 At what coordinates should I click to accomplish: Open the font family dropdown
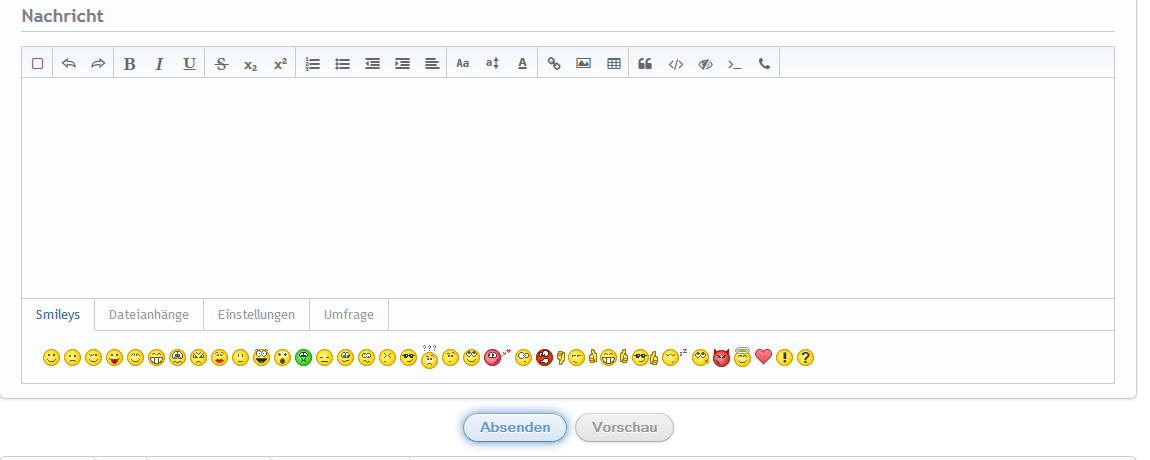[x=462, y=63]
